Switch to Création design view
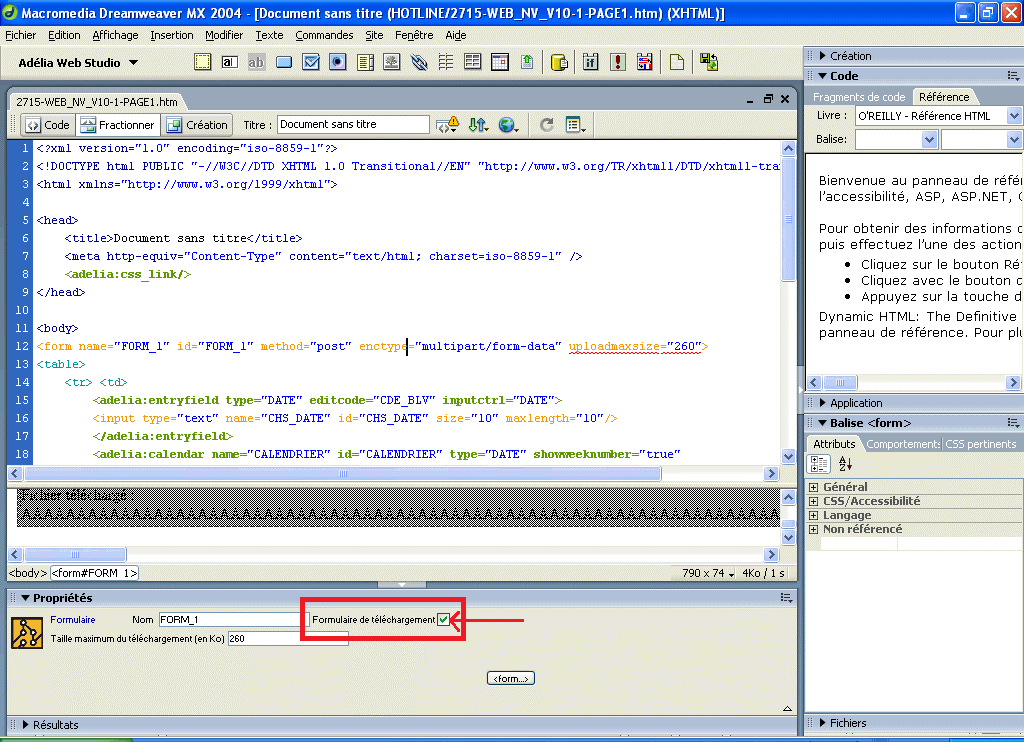 pyautogui.click(x=197, y=125)
